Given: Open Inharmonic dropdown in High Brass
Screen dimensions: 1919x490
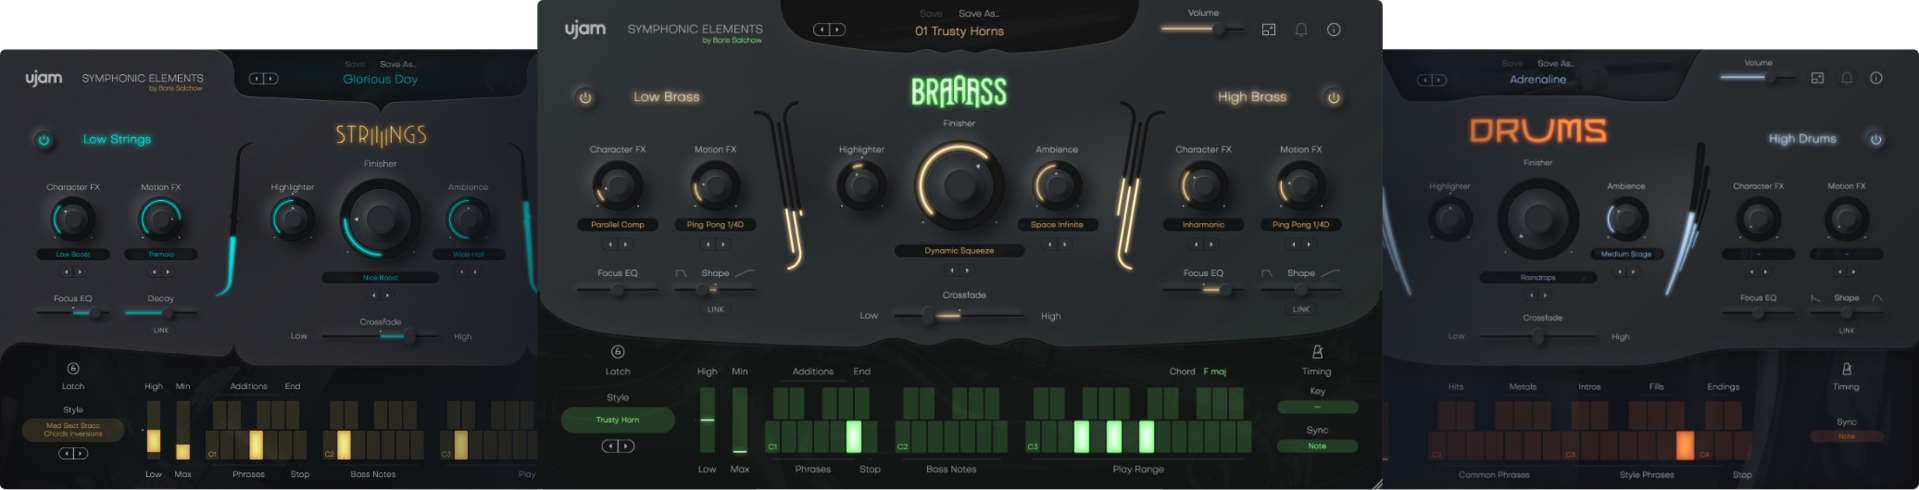Looking at the screenshot, I should pyautogui.click(x=1203, y=225).
